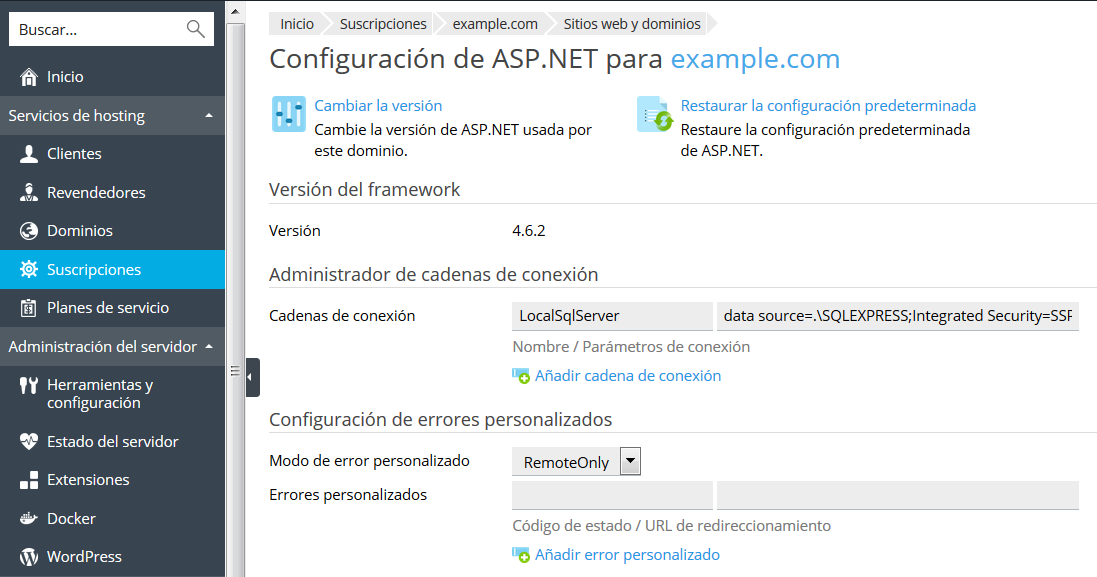The width and height of the screenshot is (1097, 577).
Task: Open the Modo de error personalizado dropdown
Action: (630, 461)
